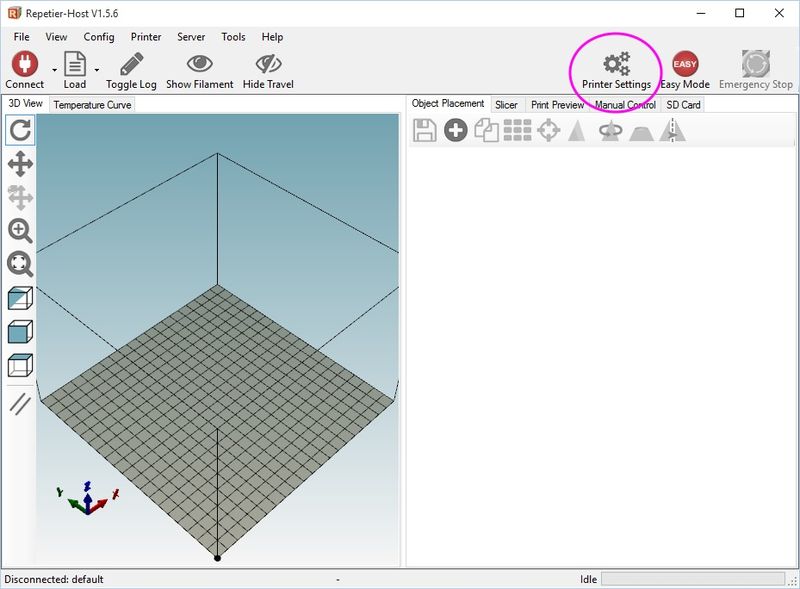The image size is (800, 589).
Task: Click the Repetier-Host title bar app icon
Action: (x=15, y=13)
